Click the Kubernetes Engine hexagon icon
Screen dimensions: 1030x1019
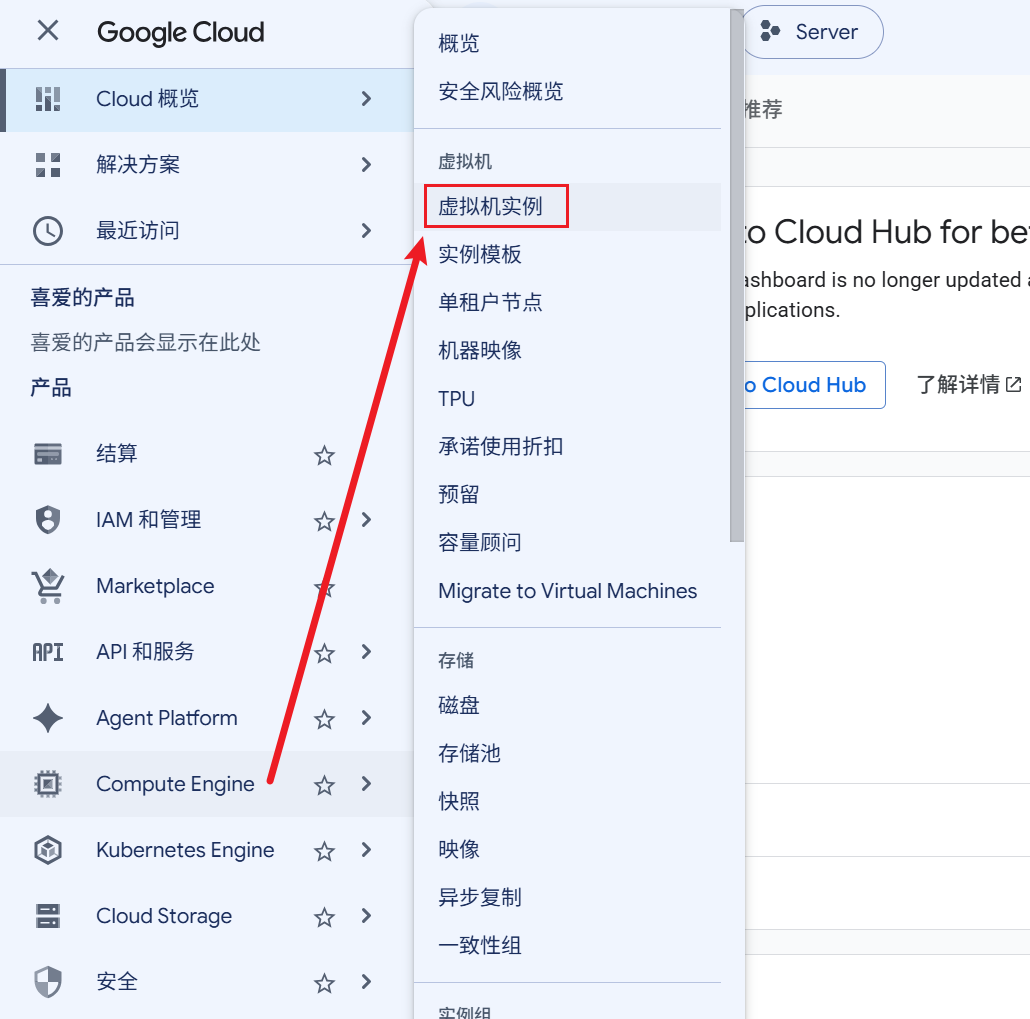point(48,850)
